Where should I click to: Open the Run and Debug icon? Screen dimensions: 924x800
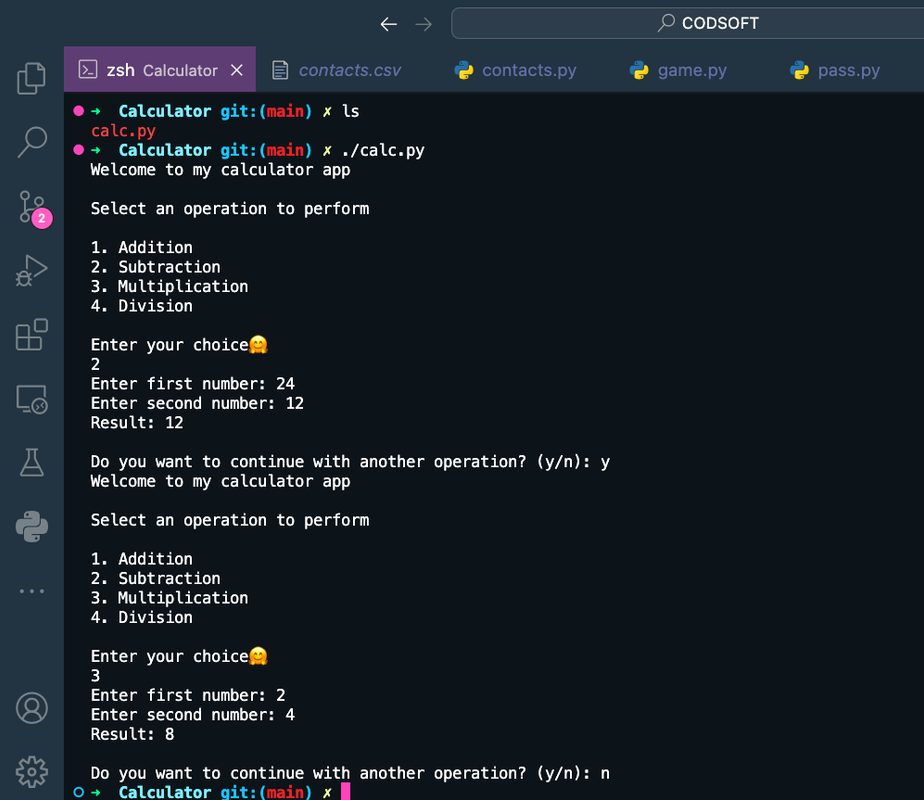pyautogui.click(x=31, y=270)
